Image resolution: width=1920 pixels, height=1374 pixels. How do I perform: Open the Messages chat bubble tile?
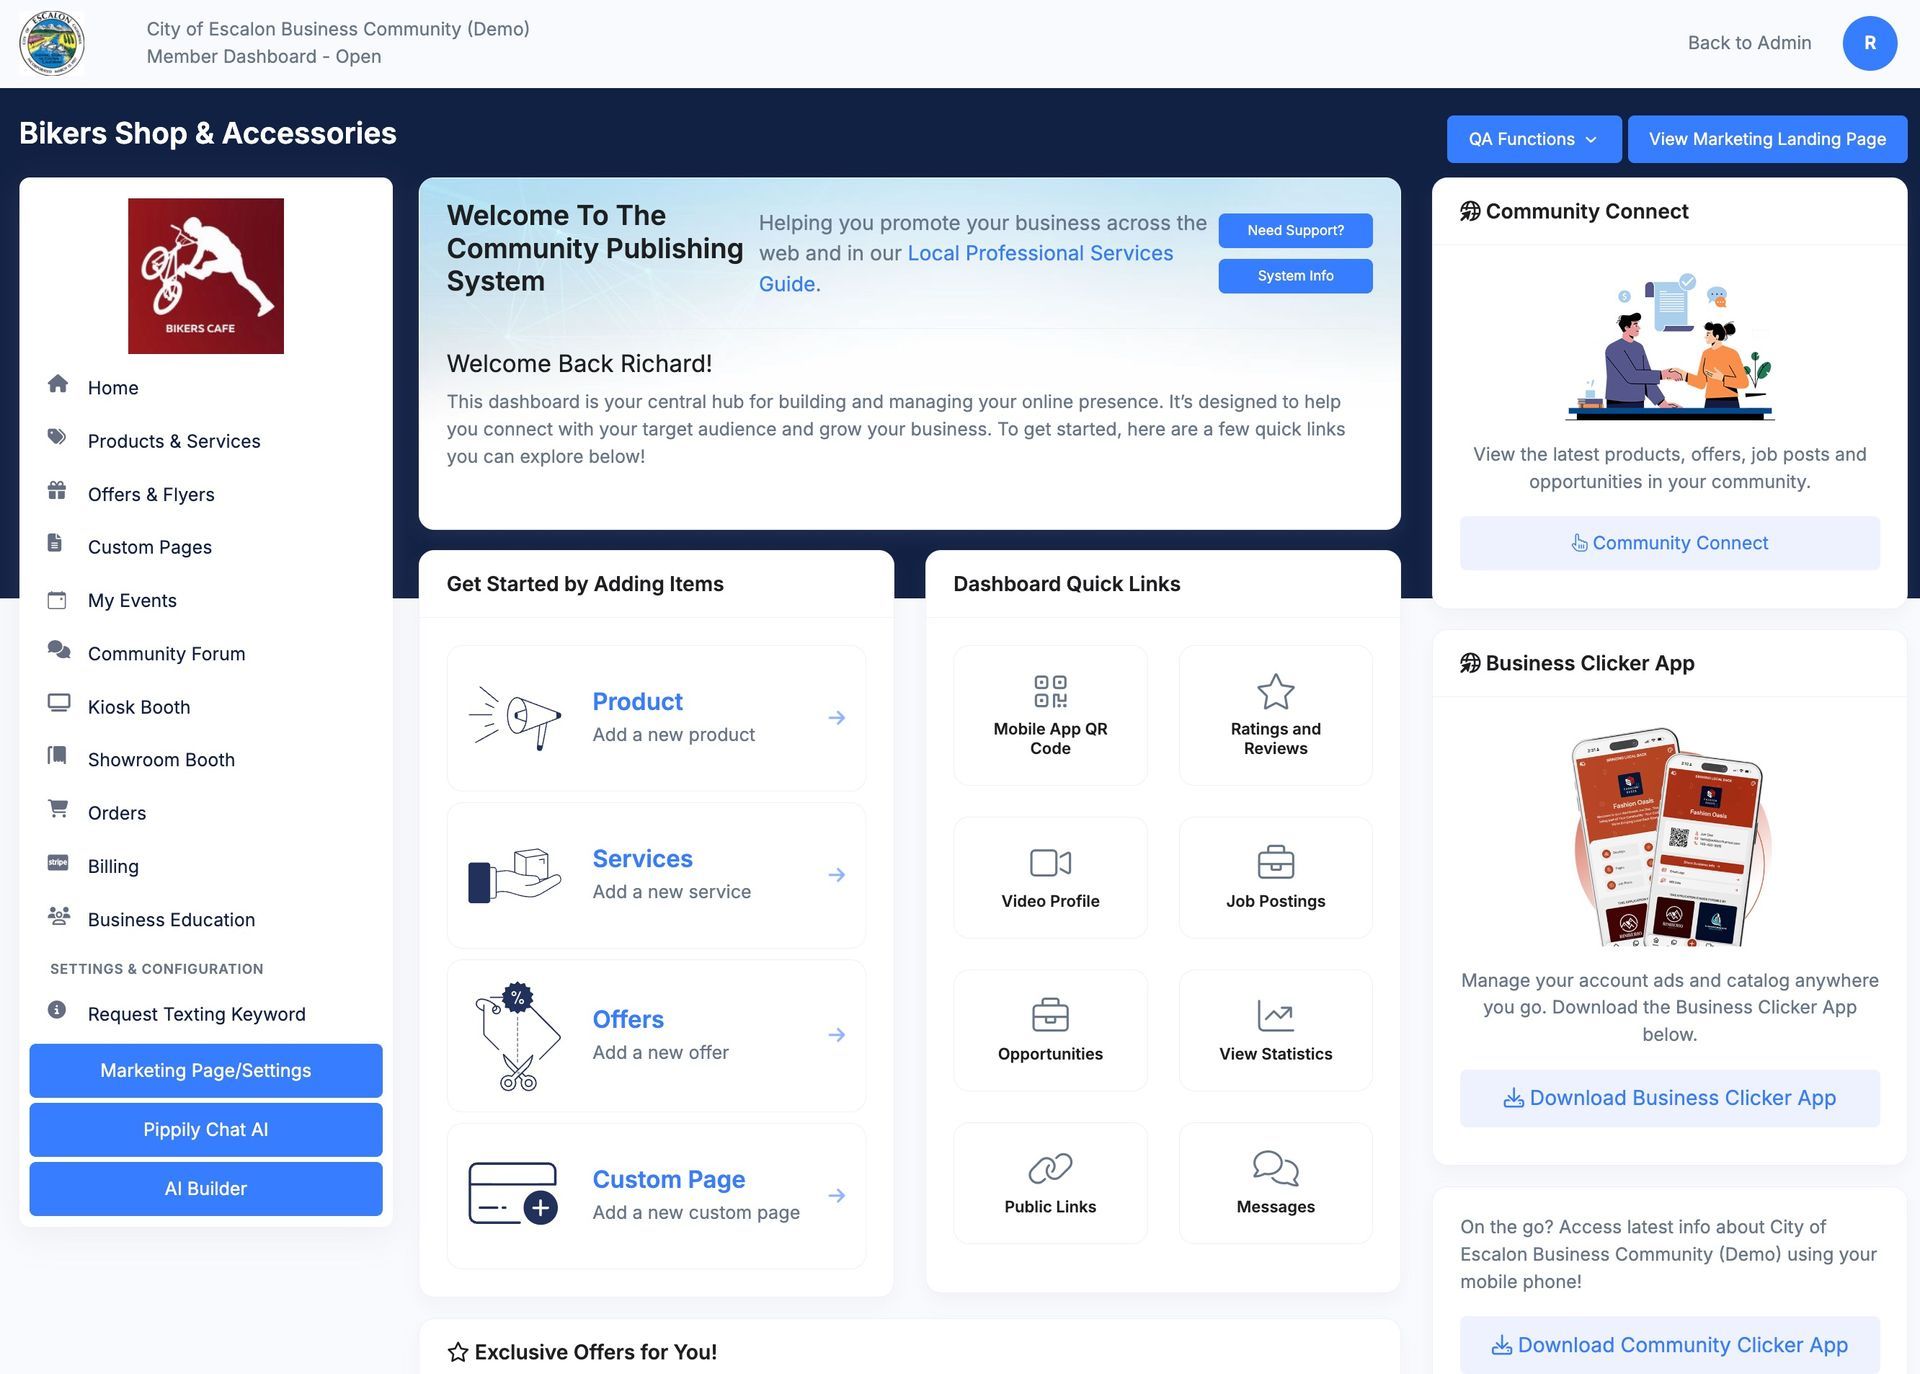[1275, 1183]
